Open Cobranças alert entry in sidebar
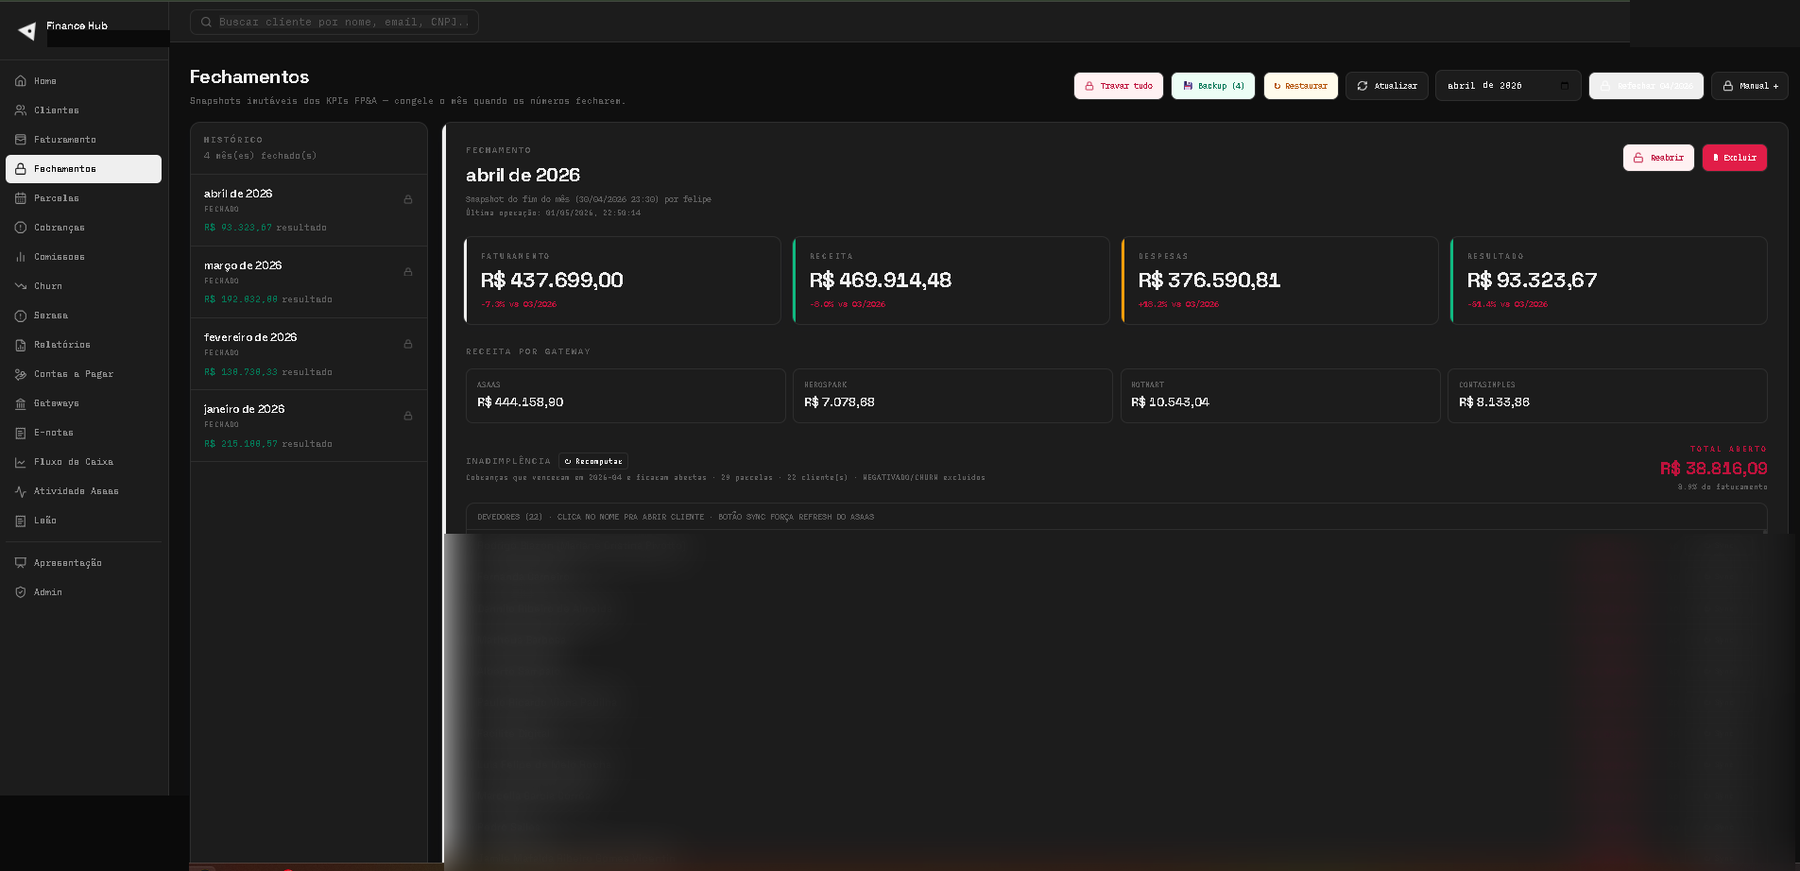This screenshot has width=1800, height=871. (83, 228)
